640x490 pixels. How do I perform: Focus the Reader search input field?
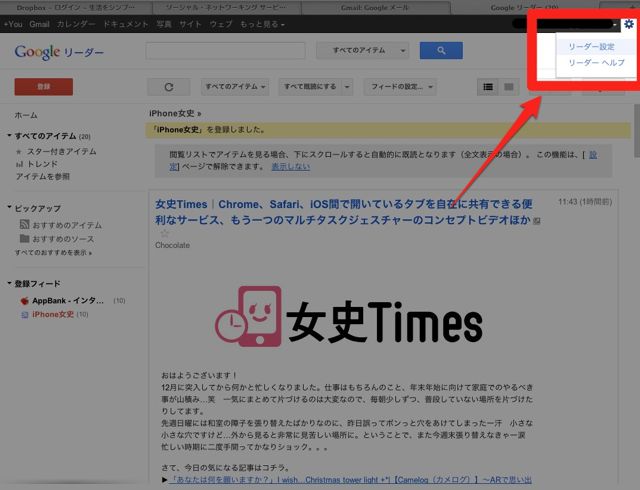click(x=225, y=51)
